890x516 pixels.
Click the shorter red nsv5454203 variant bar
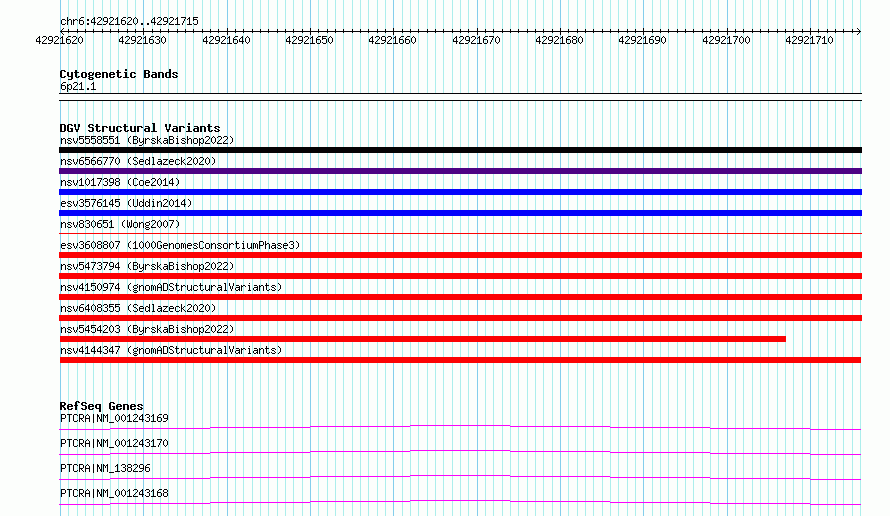point(422,339)
